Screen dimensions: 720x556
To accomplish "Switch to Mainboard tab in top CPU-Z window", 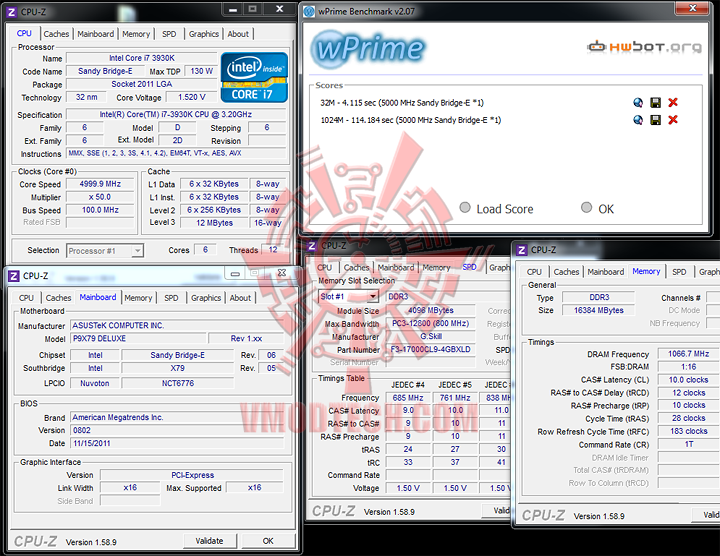I will tap(96, 34).
